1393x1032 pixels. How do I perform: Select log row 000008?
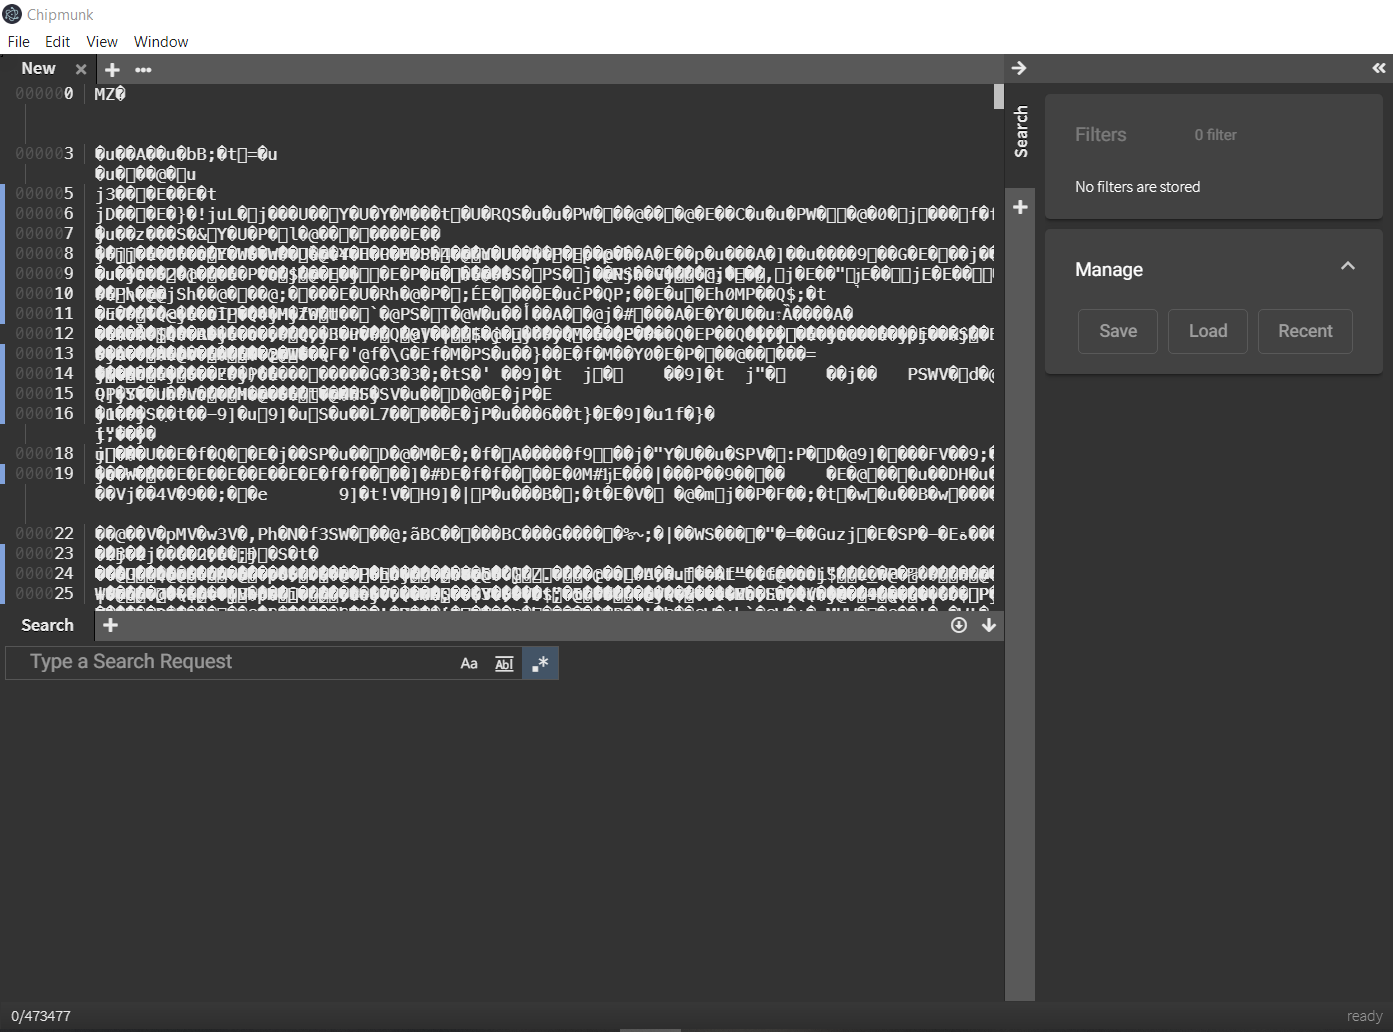(x=500, y=254)
